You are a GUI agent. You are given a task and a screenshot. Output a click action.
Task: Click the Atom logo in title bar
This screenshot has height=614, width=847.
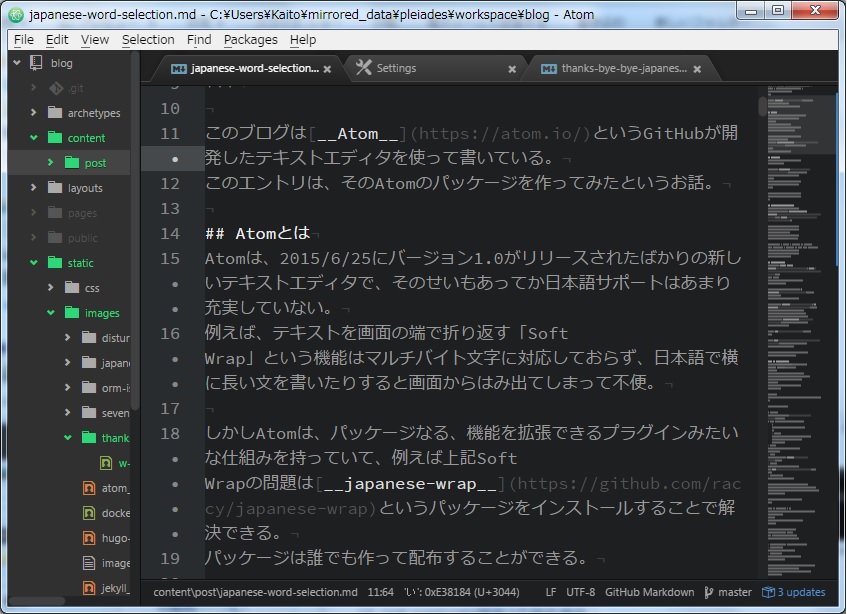pos(16,15)
